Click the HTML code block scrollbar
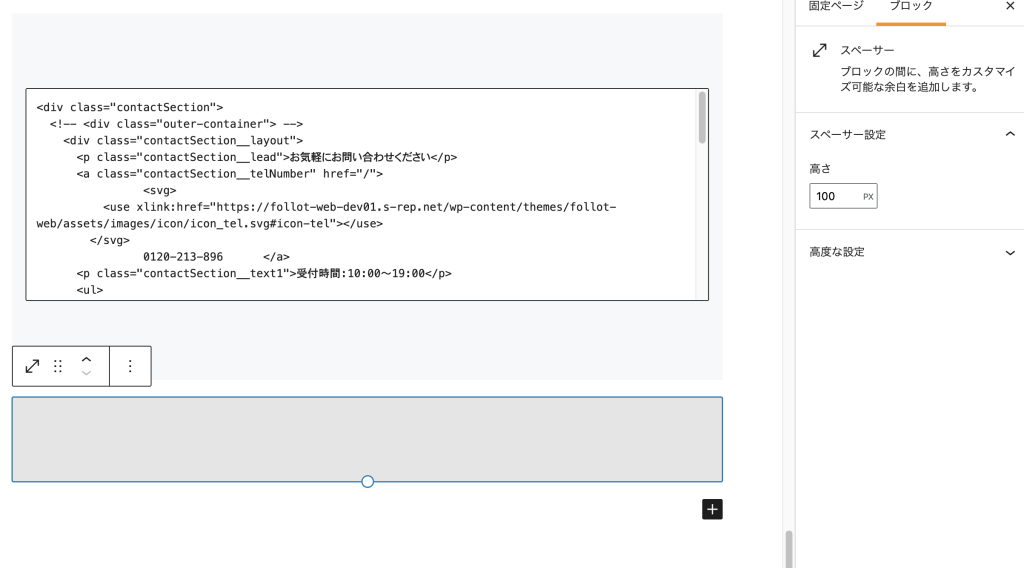The image size is (1024, 568). tap(702, 118)
